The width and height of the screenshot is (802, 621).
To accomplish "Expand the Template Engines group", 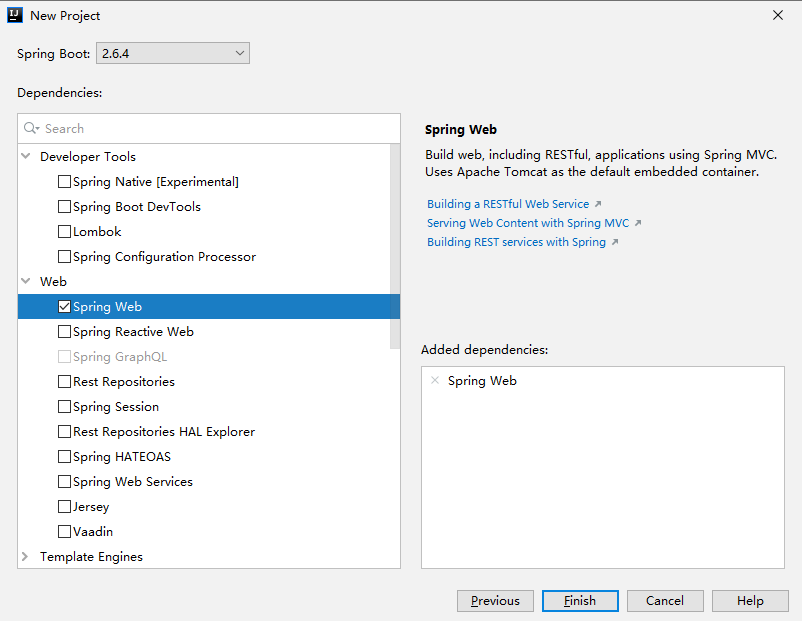I will pyautogui.click(x=25, y=556).
